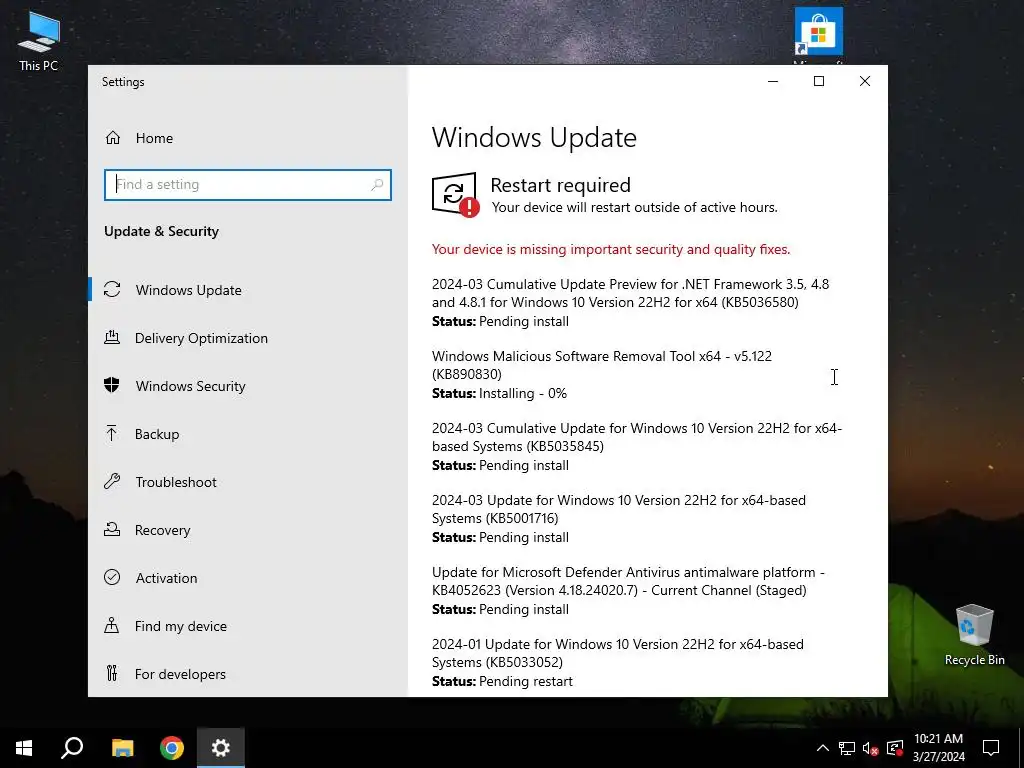Open the Action Center notifications

click(x=991, y=748)
